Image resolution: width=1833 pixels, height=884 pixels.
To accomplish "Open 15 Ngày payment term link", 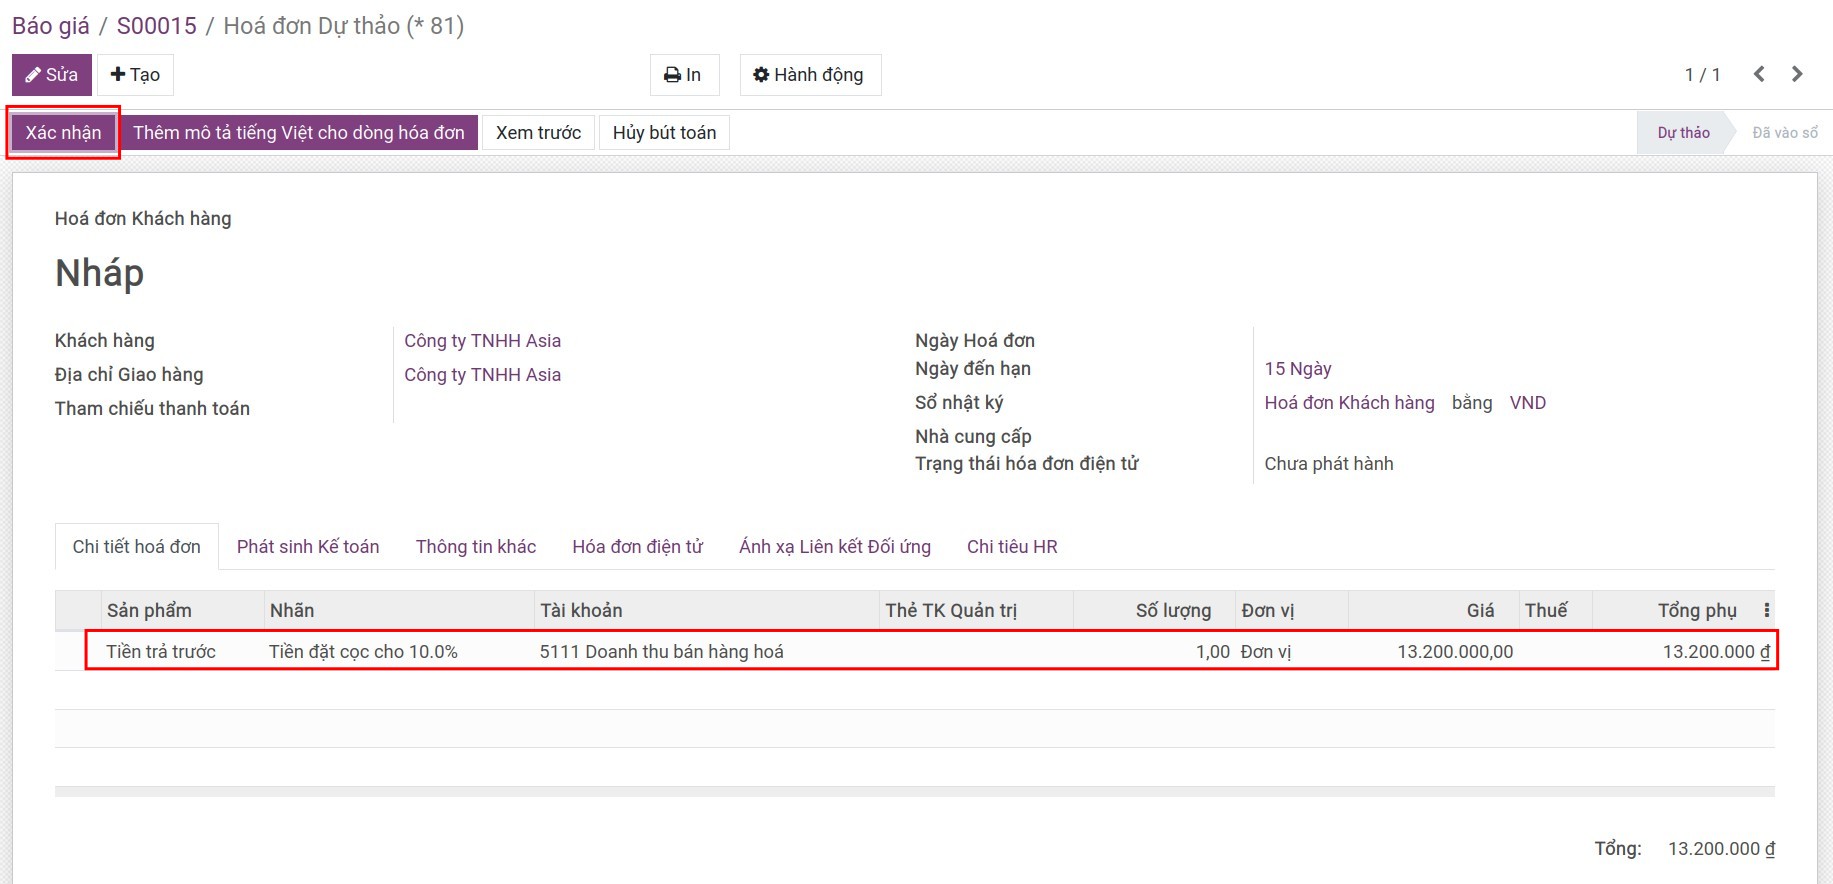I will (1298, 369).
